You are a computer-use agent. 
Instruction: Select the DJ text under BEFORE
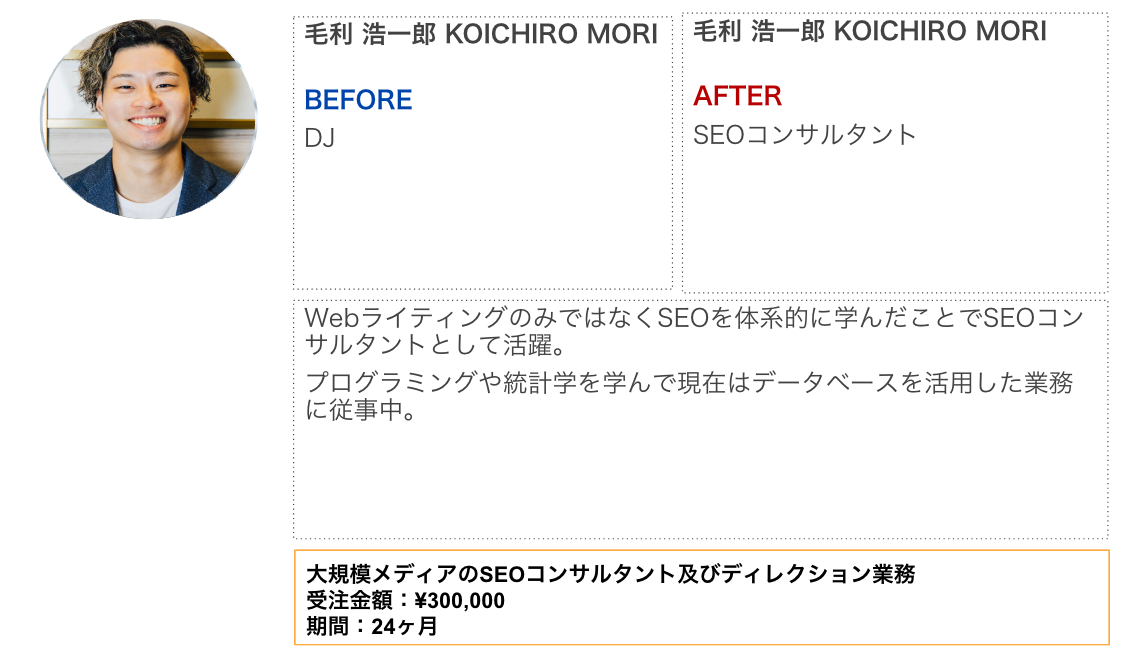[319, 138]
